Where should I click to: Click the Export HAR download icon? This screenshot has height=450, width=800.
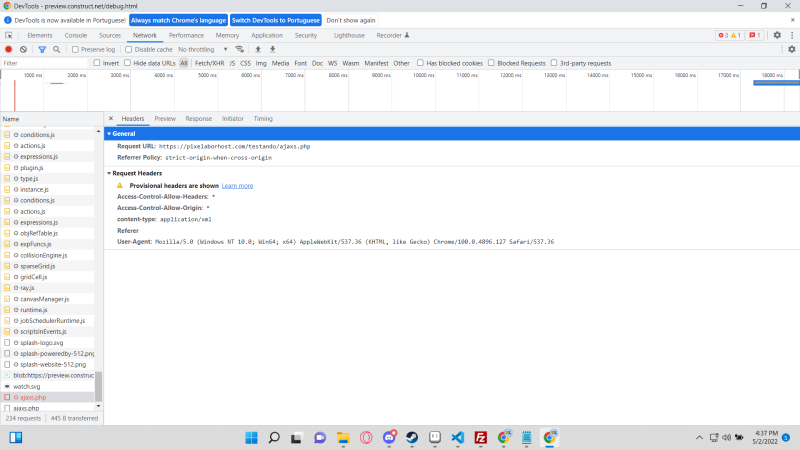pos(272,49)
